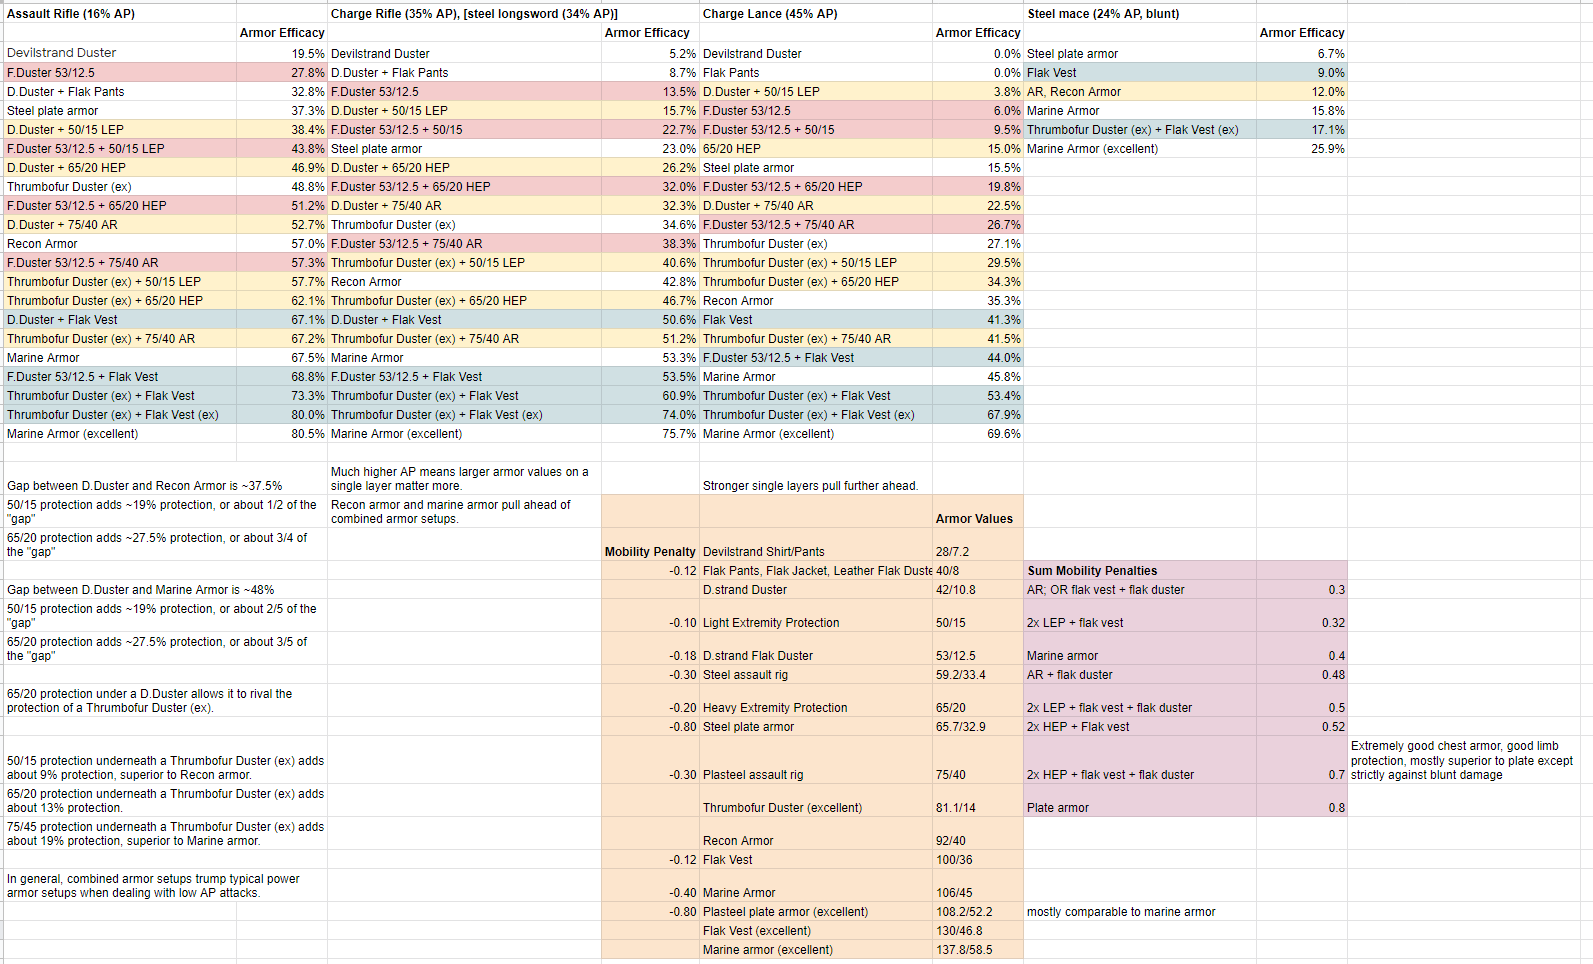Image resolution: width=1593 pixels, height=964 pixels.
Task: Select the 108.2/52.2 armor value cell
Action: pos(978,912)
